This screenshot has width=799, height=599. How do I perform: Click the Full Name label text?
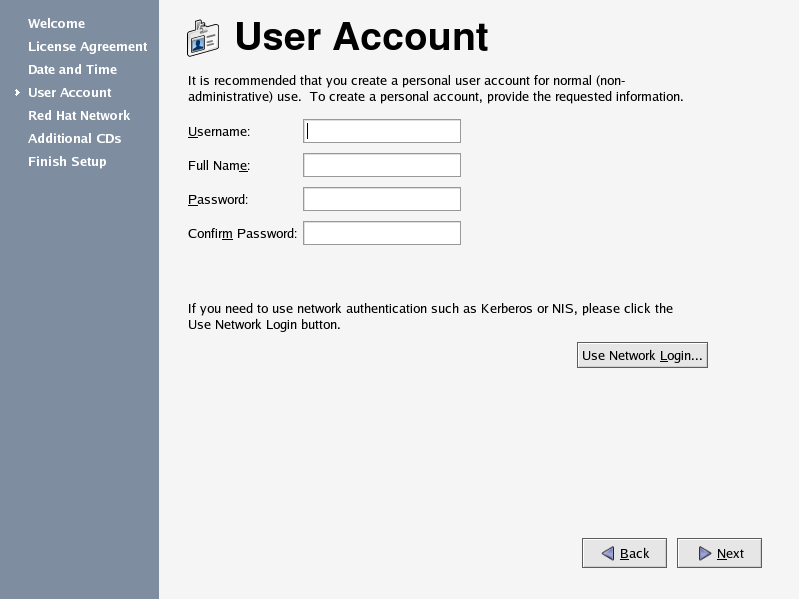(219, 166)
